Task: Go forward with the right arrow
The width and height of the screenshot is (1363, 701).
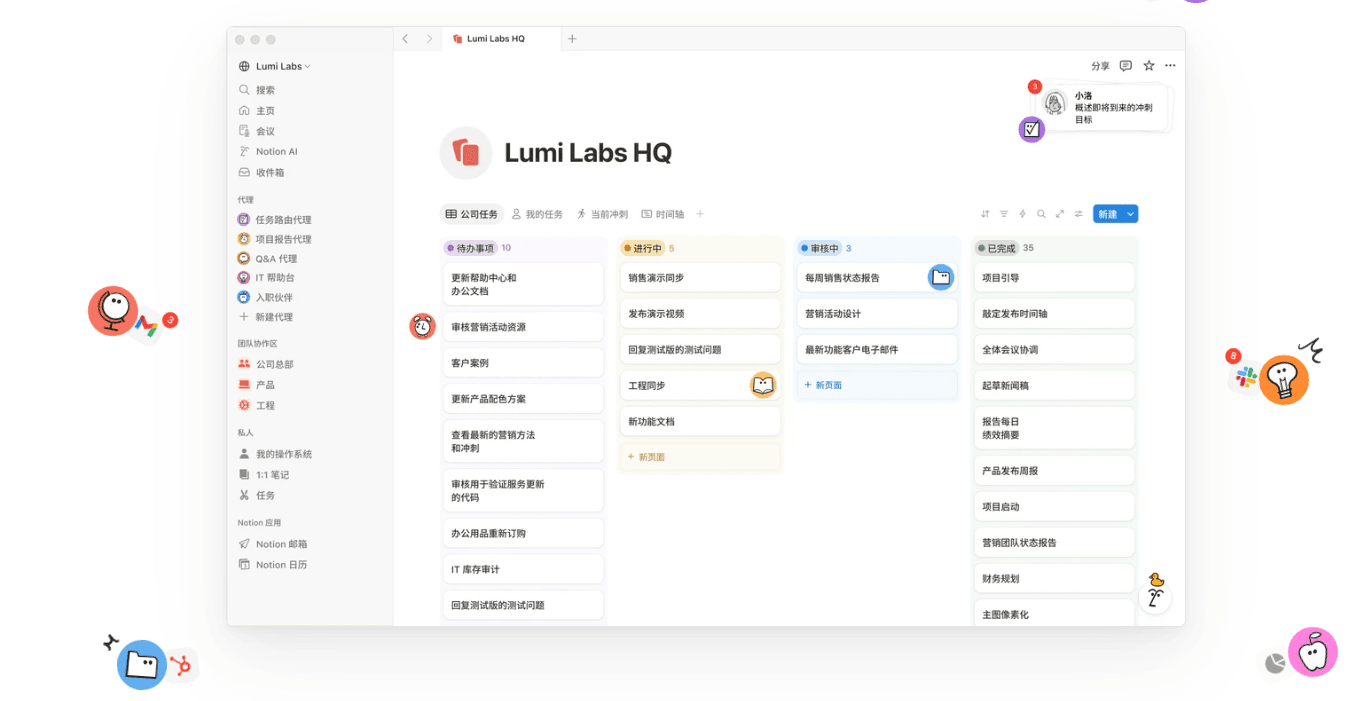Action: point(429,39)
